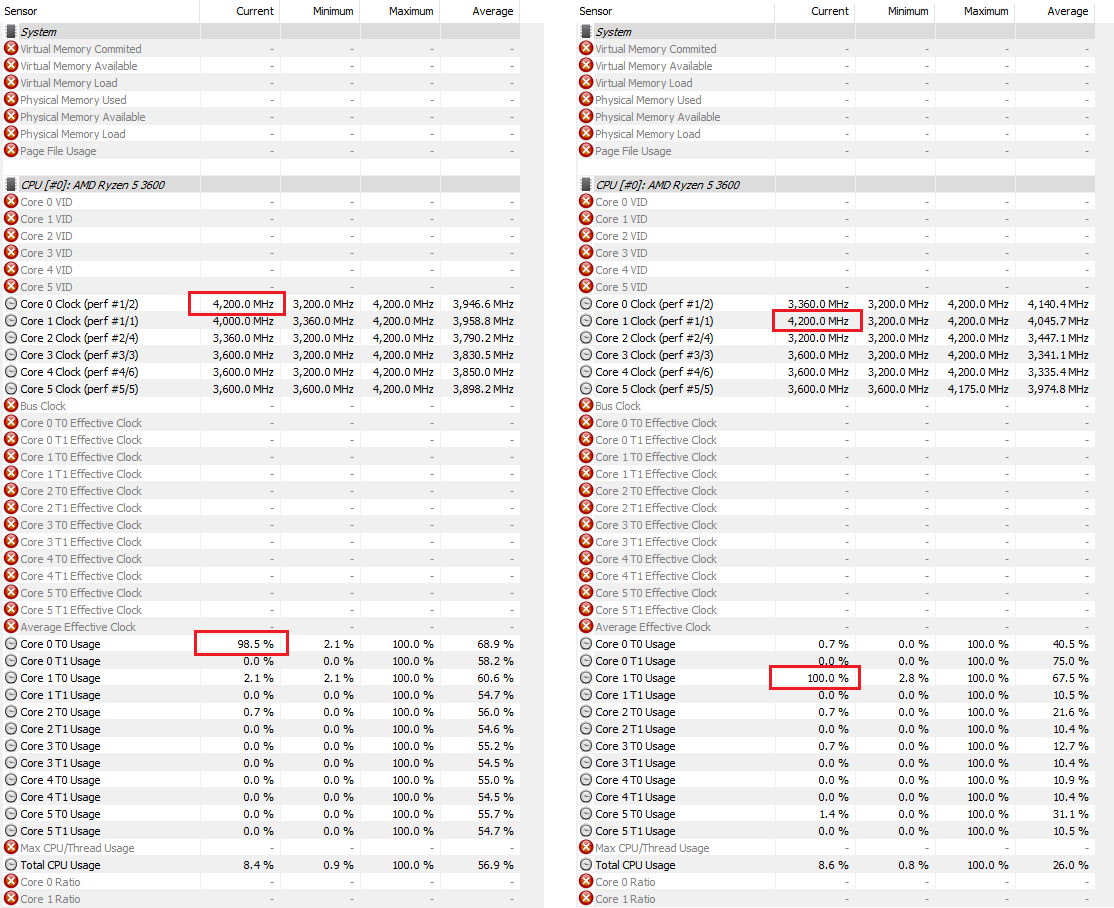The image size is (1114, 908).
Task: Click red X icon beside Bus Clock in right panel
Action: click(x=586, y=406)
